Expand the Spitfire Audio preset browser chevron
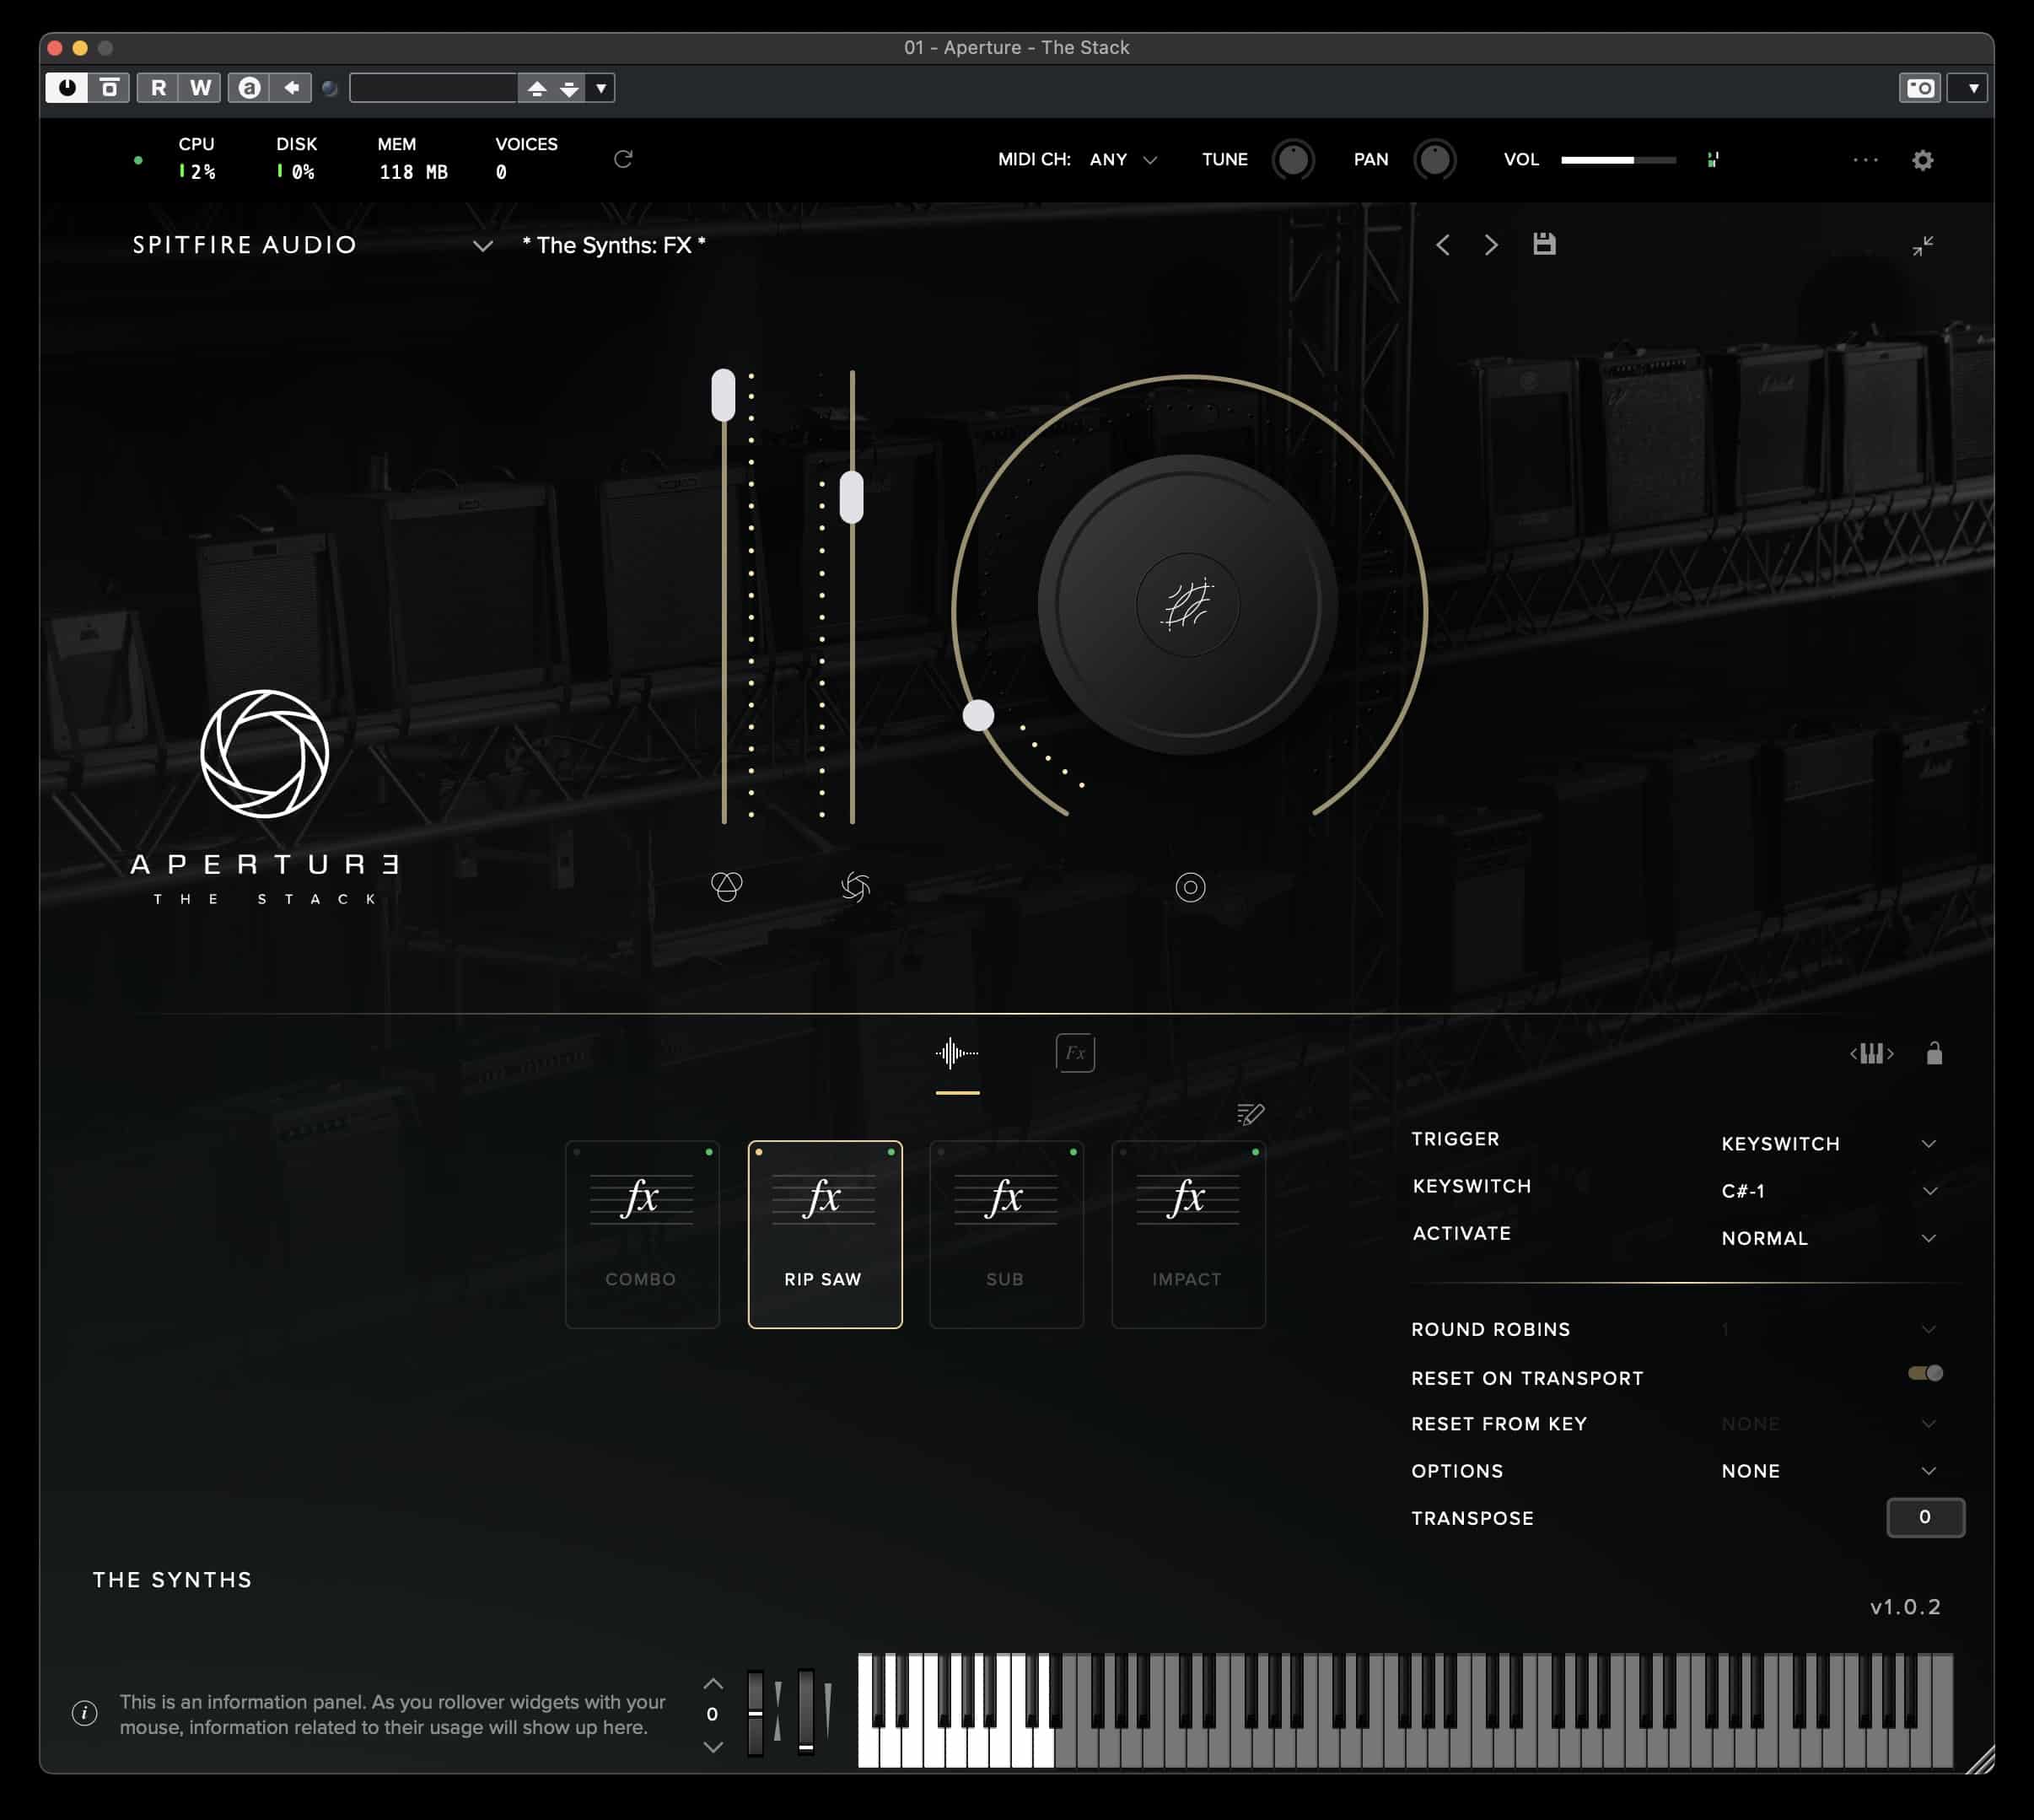 pos(483,246)
